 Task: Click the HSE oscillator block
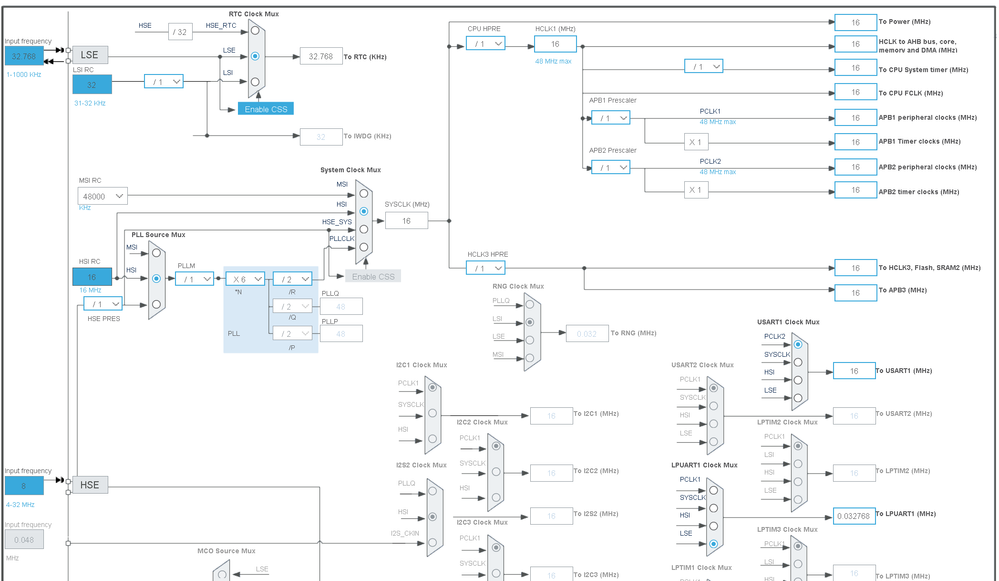pyautogui.click(x=90, y=485)
